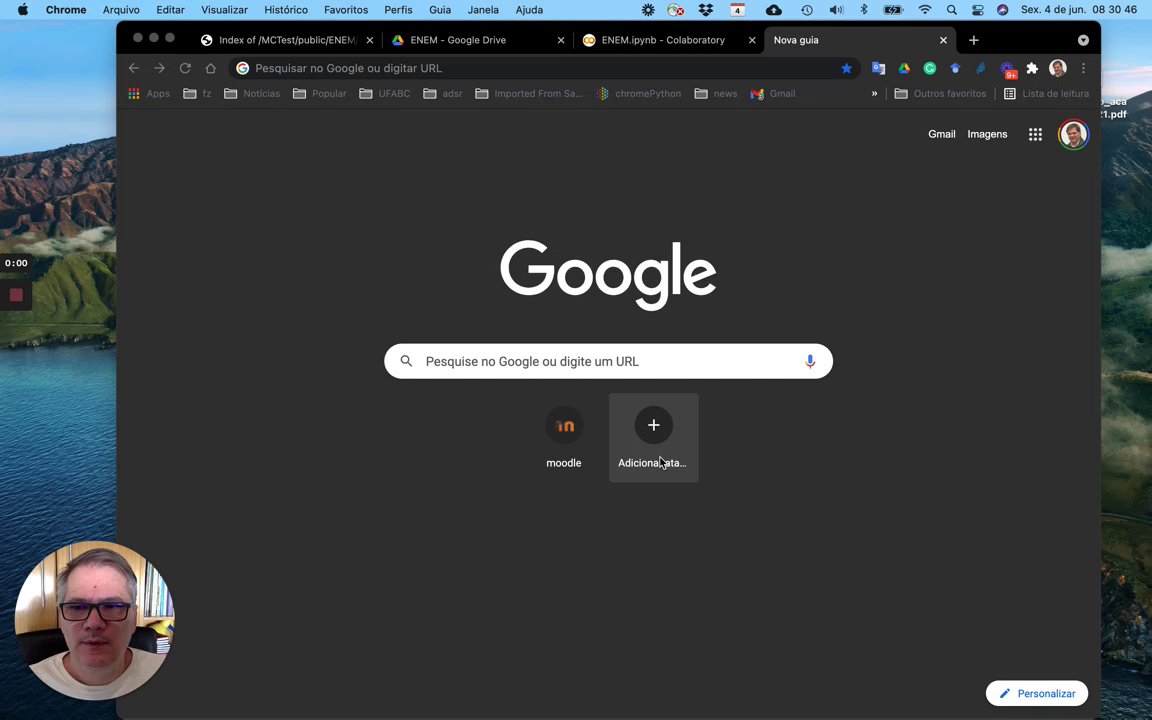Show hidden bookmarks with the chevron
1152x720 pixels.
pyautogui.click(x=874, y=93)
